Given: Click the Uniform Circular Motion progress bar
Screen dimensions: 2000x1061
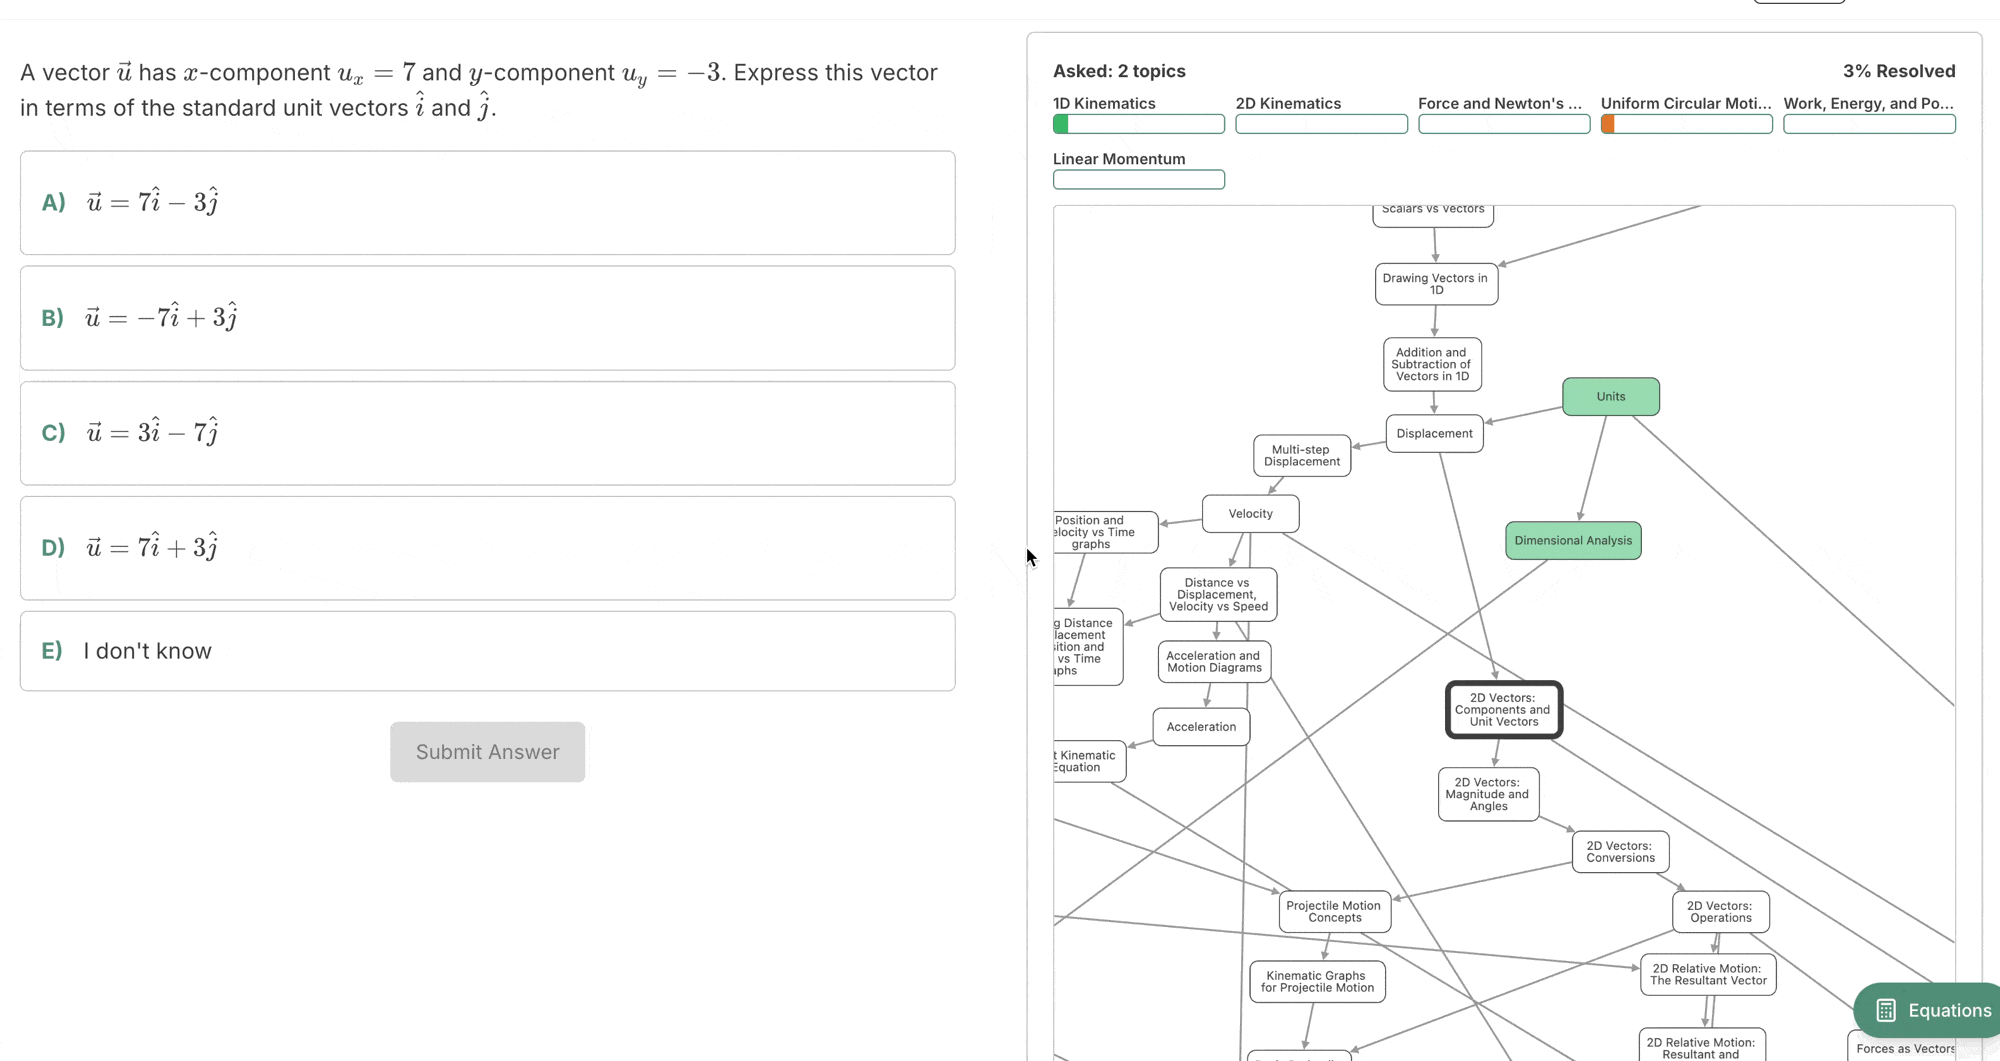Looking at the screenshot, I should (x=1685, y=124).
